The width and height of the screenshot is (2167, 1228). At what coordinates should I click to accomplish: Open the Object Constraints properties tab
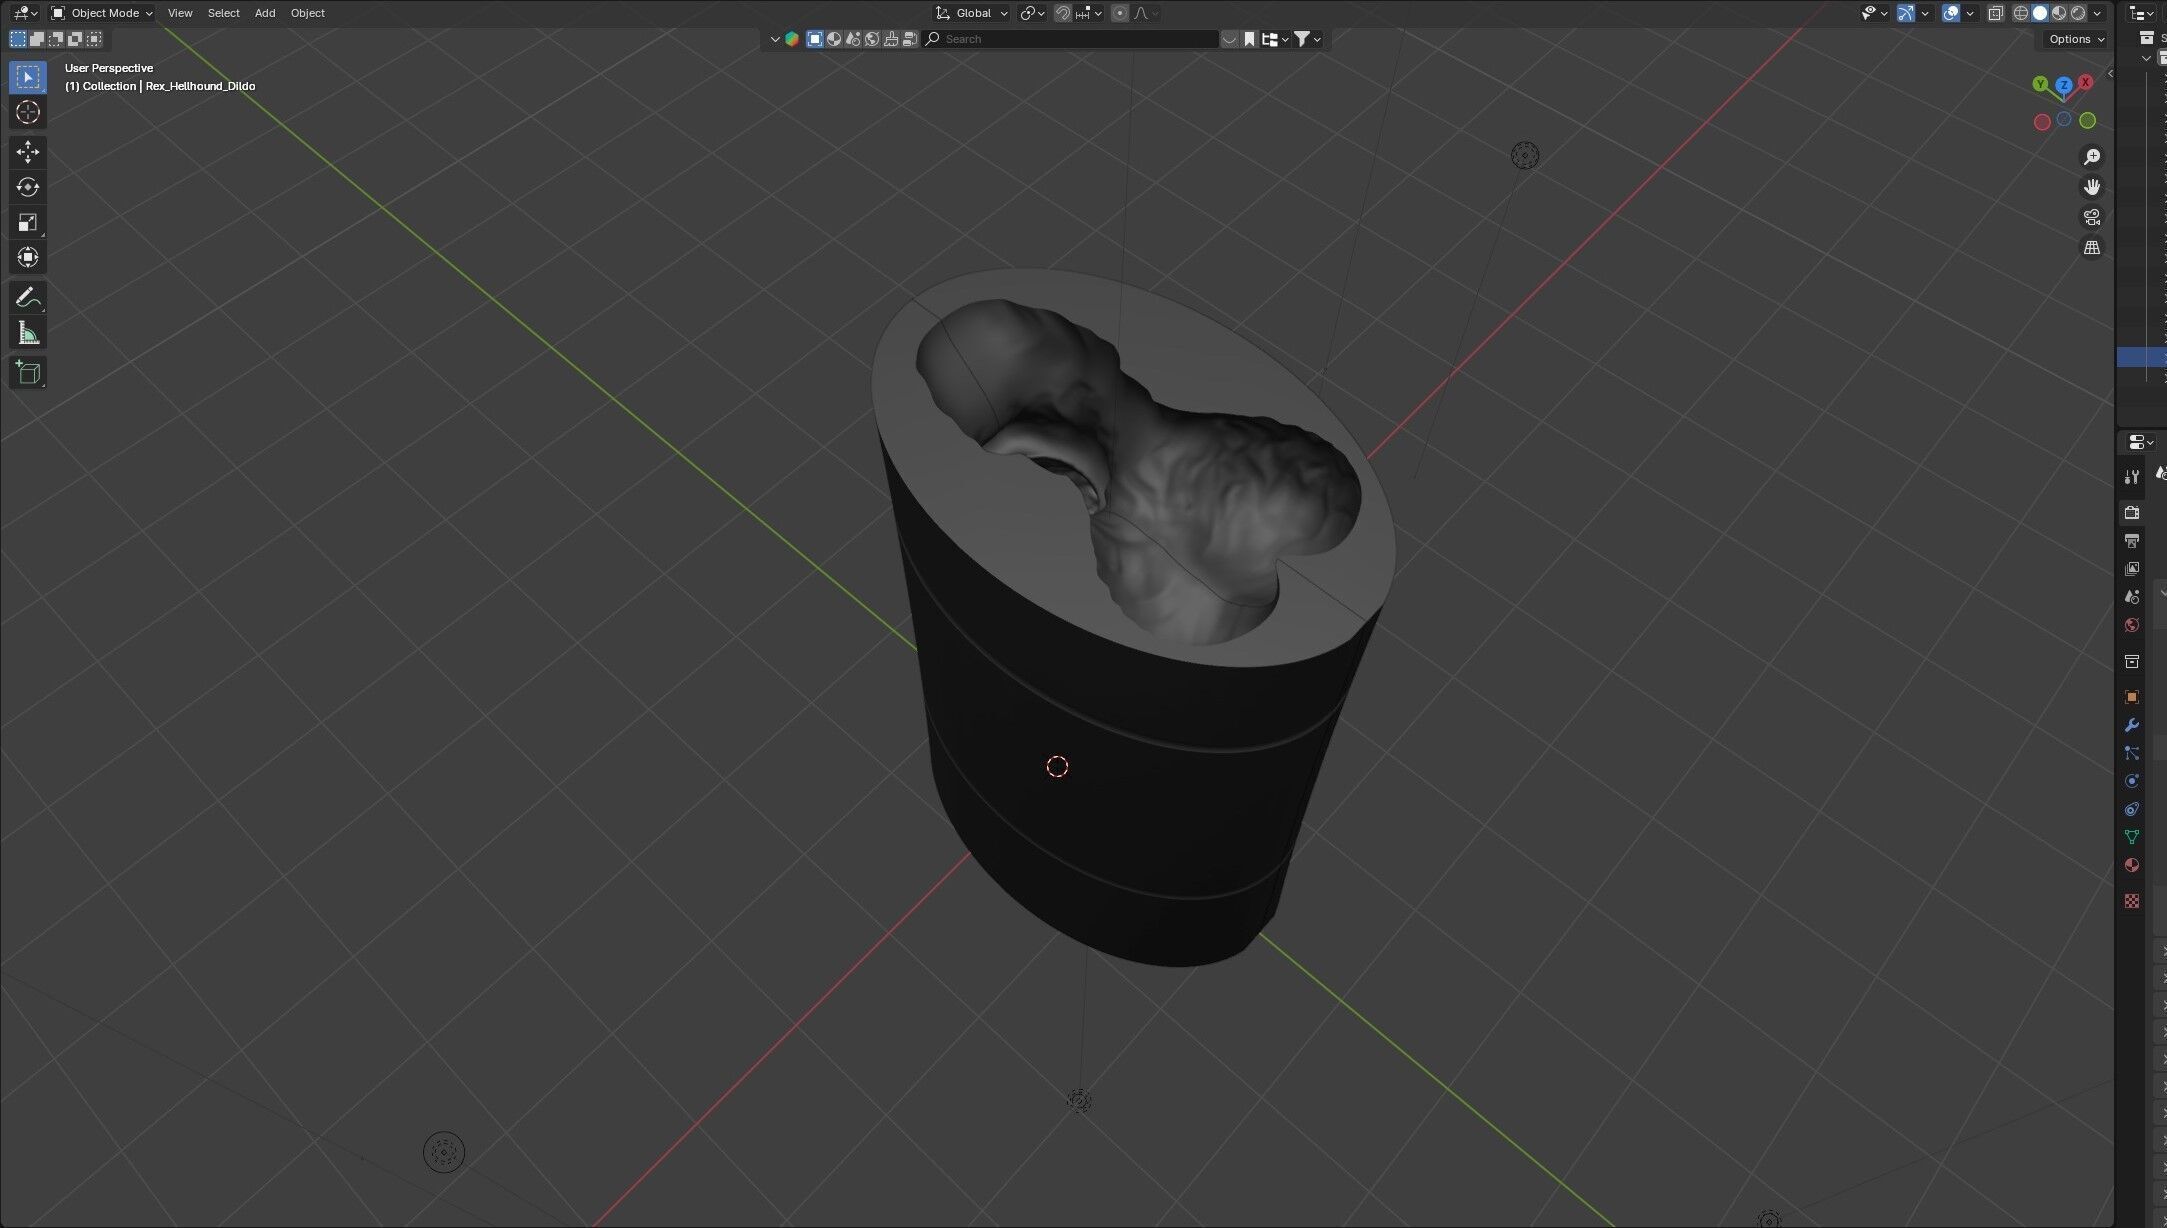coord(2131,809)
